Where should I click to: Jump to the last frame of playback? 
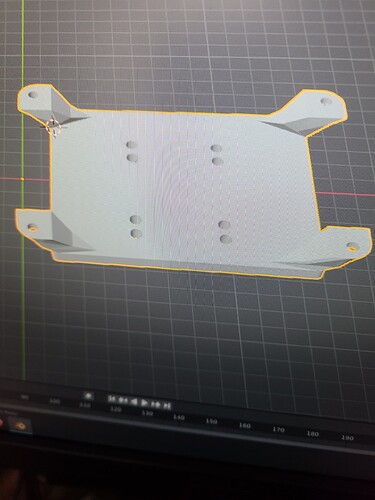[x=167, y=406]
